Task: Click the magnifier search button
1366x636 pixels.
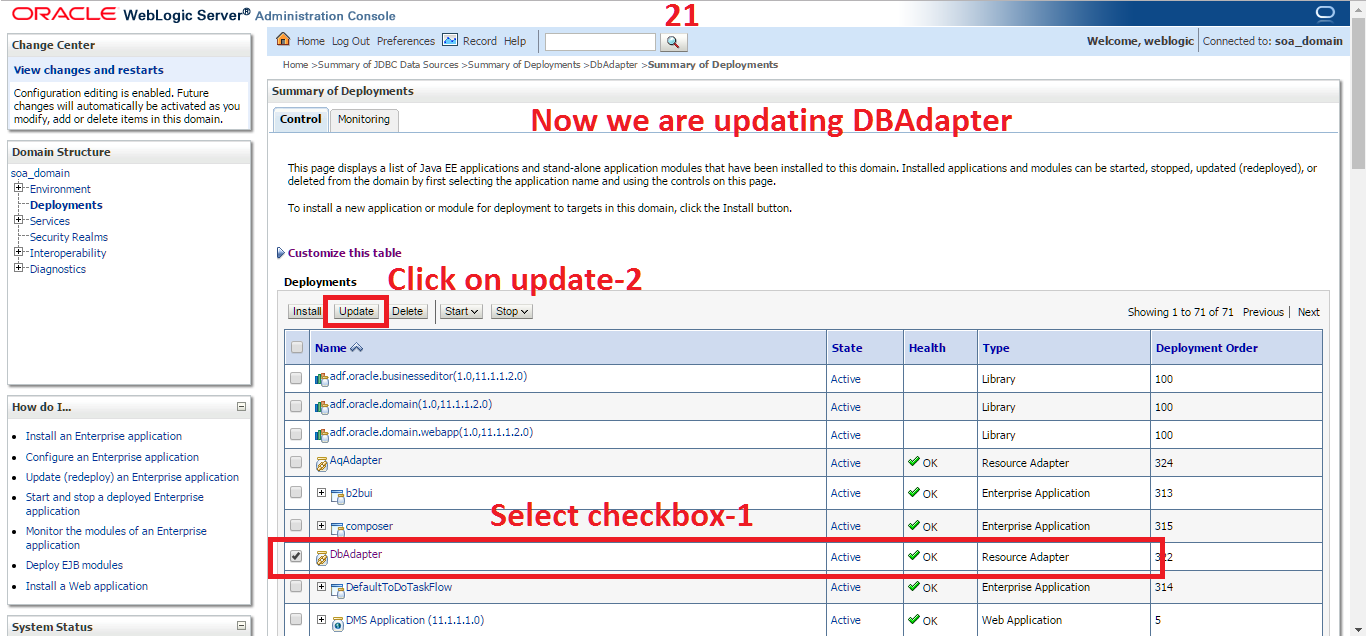Action: (674, 42)
